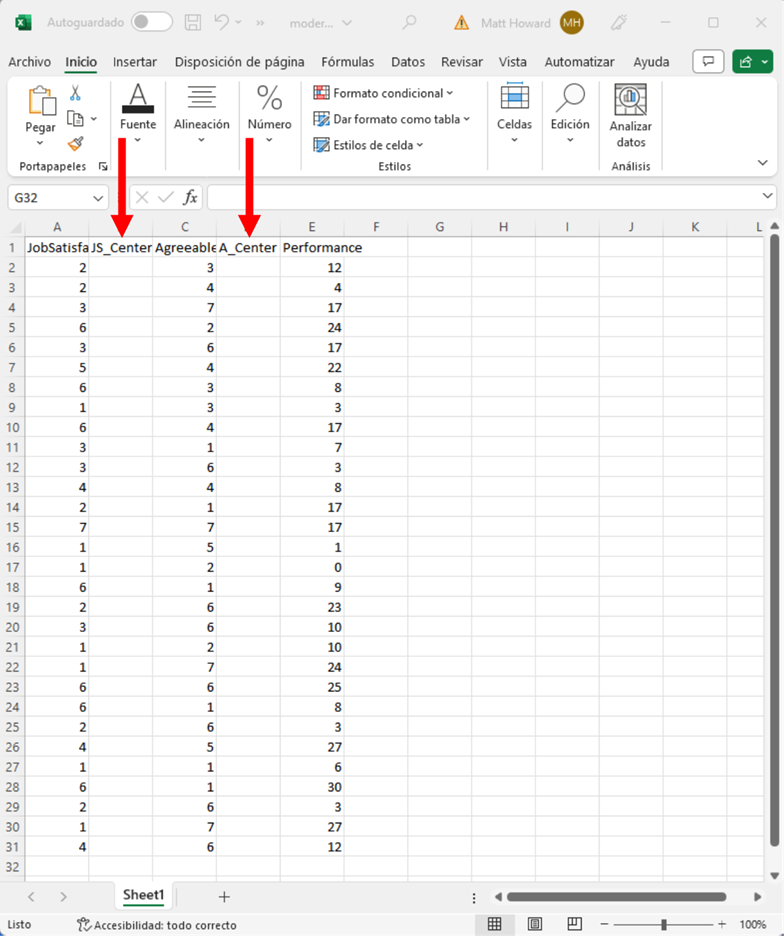Click the Guardar floppy disk icon

193,22
